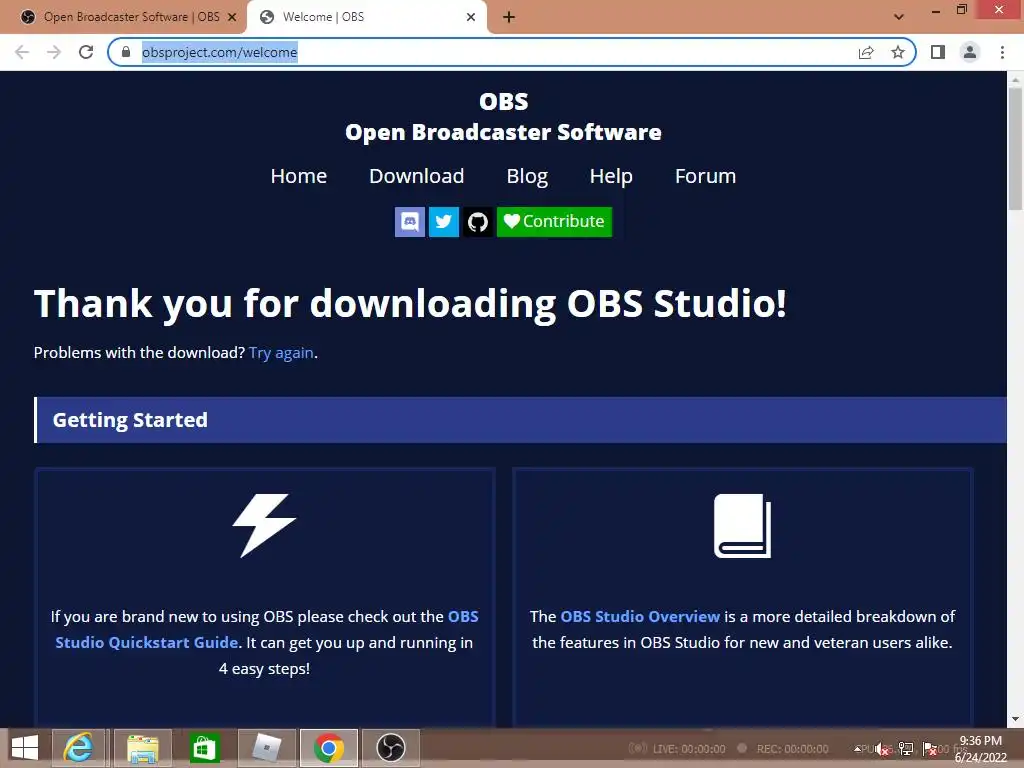
Task: Open a new browser tab
Action: click(509, 18)
